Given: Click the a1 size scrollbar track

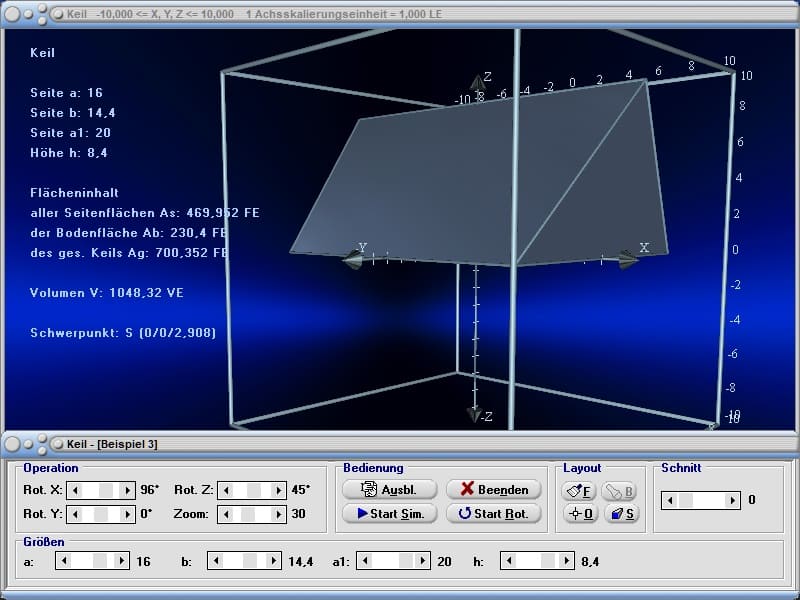Looking at the screenshot, I should tap(393, 561).
